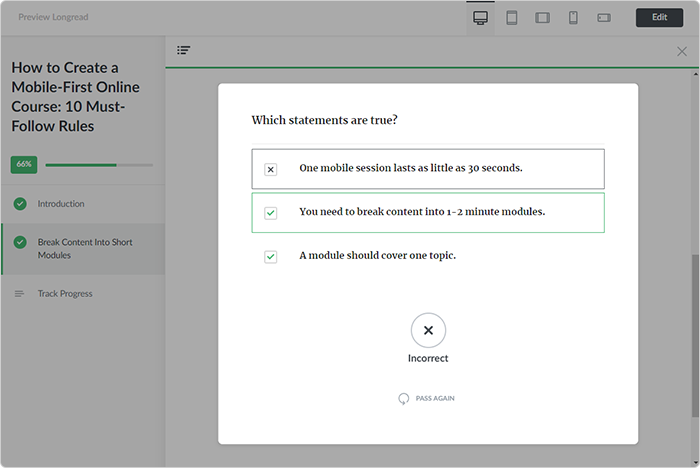
Task: Click the lines icon beside Track Progress
Action: coord(19,293)
